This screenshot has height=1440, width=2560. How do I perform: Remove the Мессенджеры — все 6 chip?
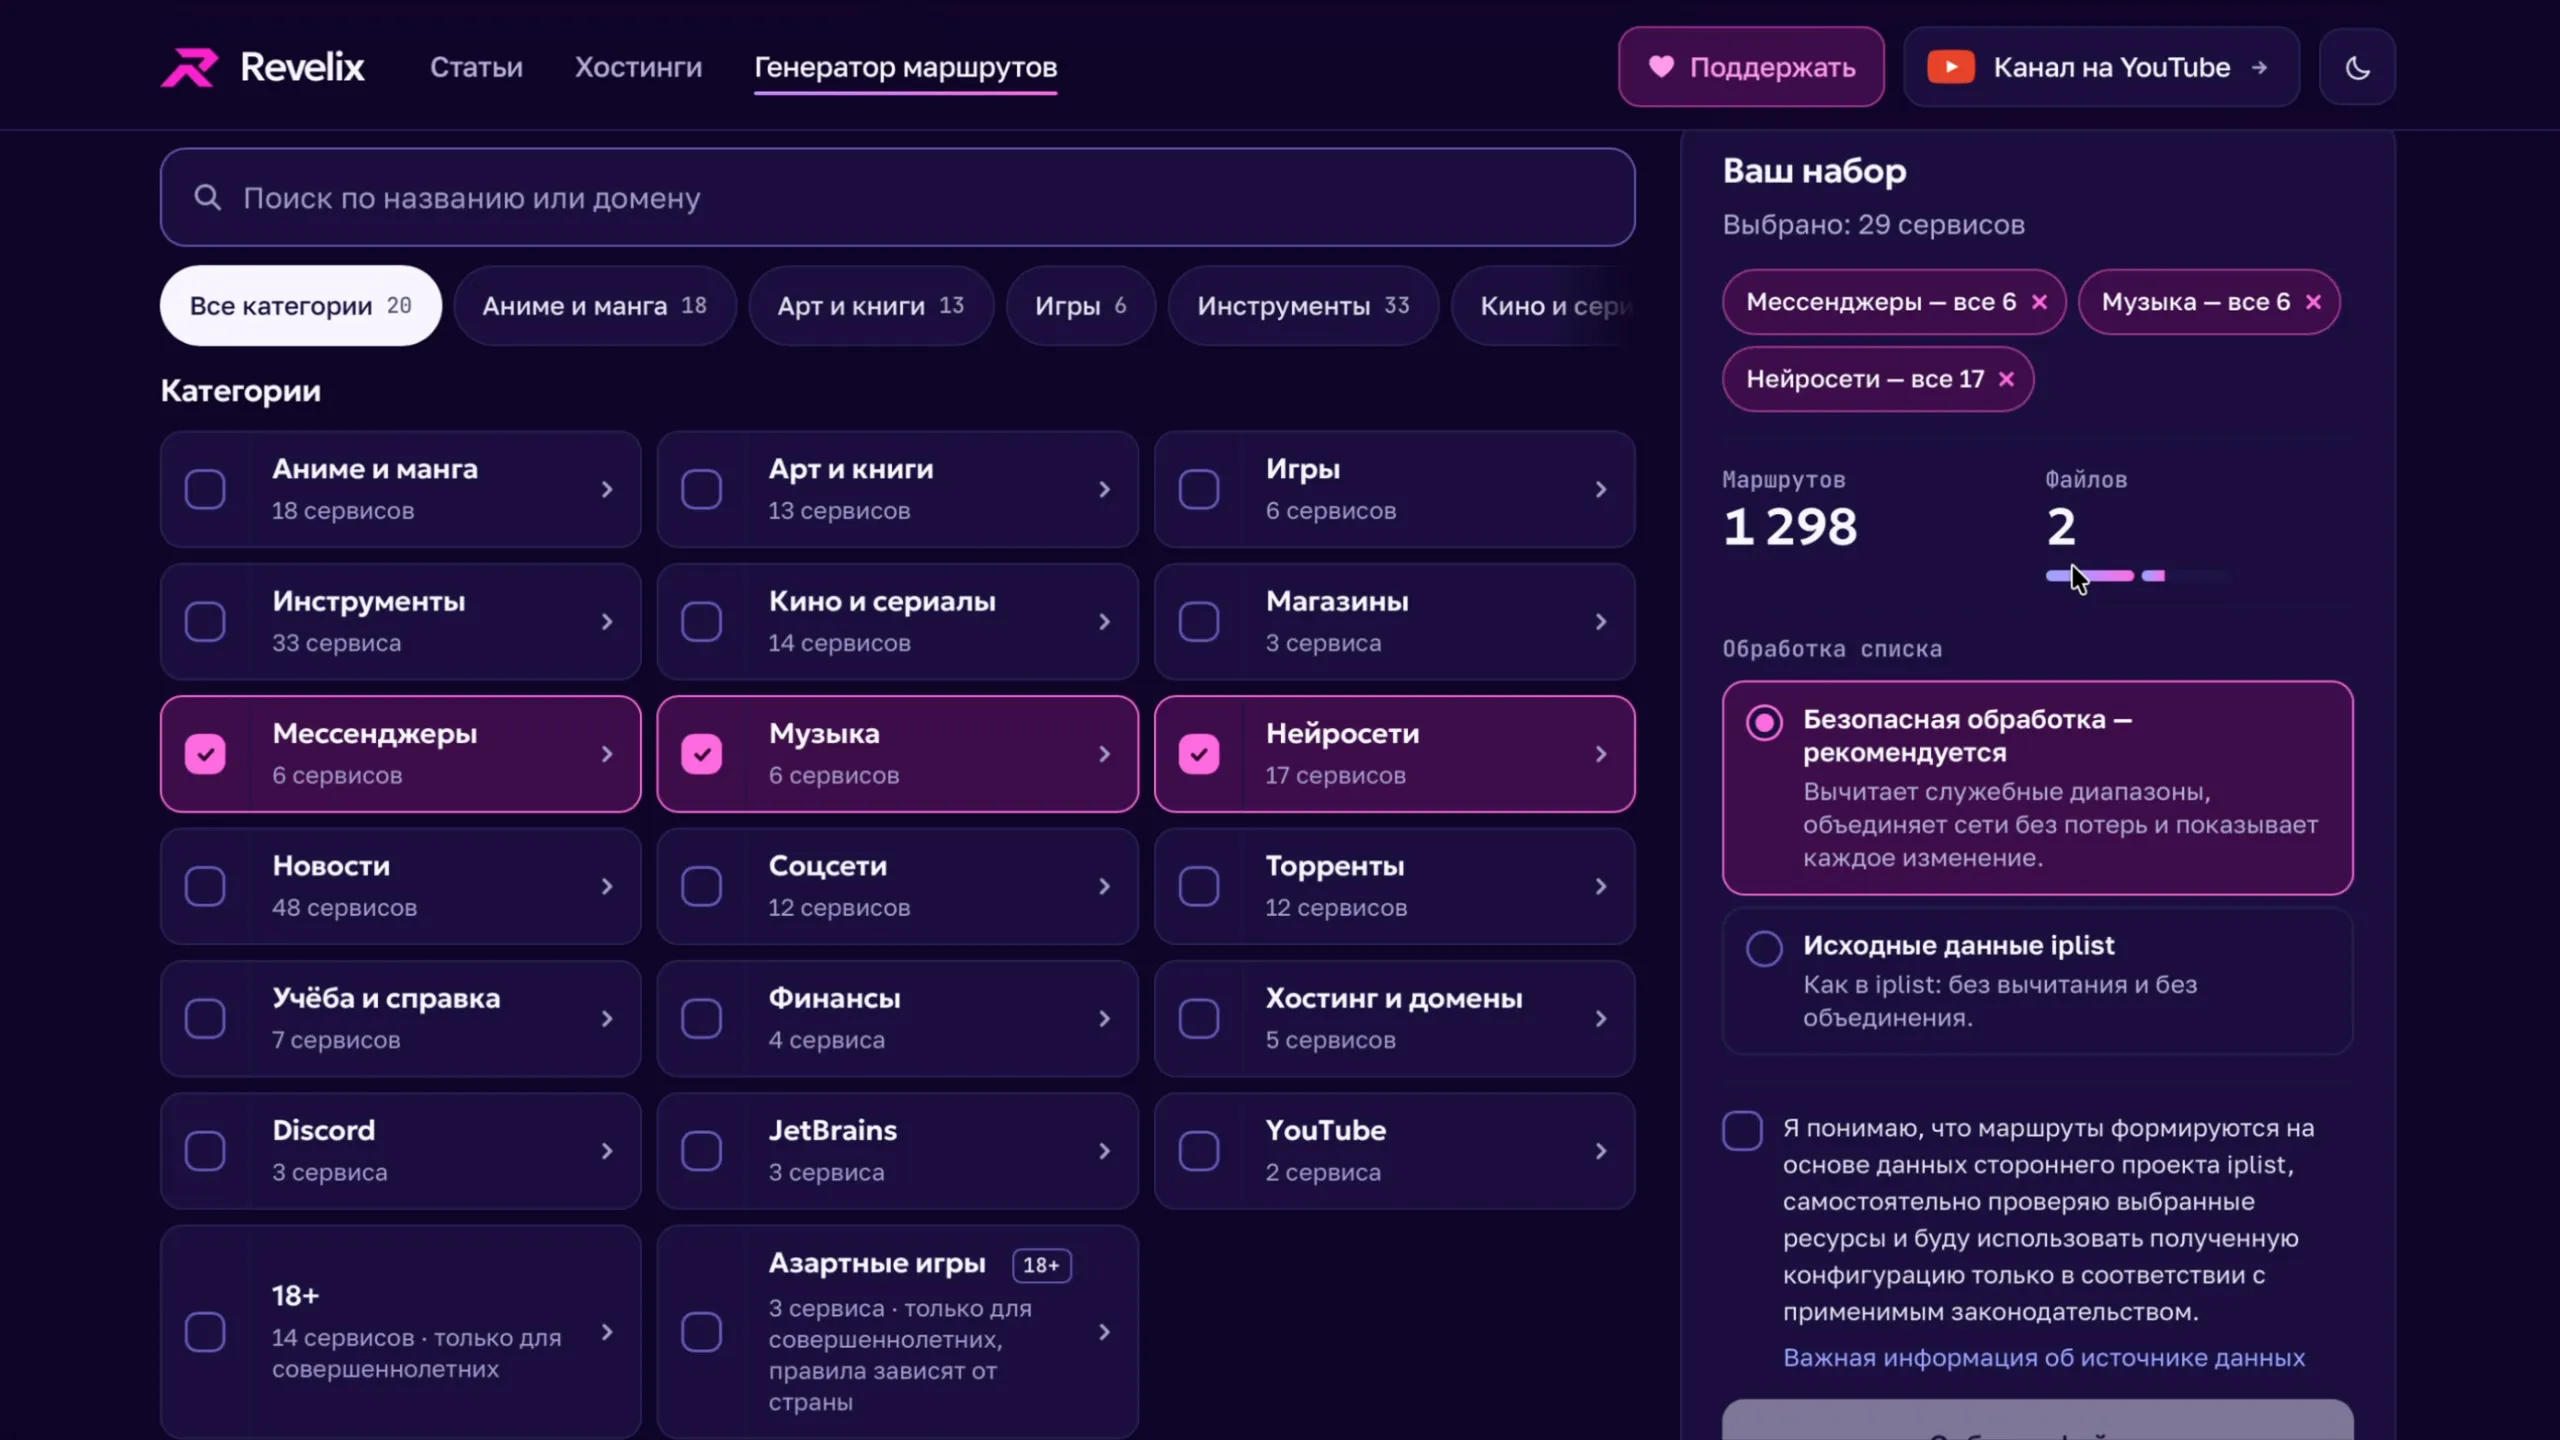coord(2039,302)
